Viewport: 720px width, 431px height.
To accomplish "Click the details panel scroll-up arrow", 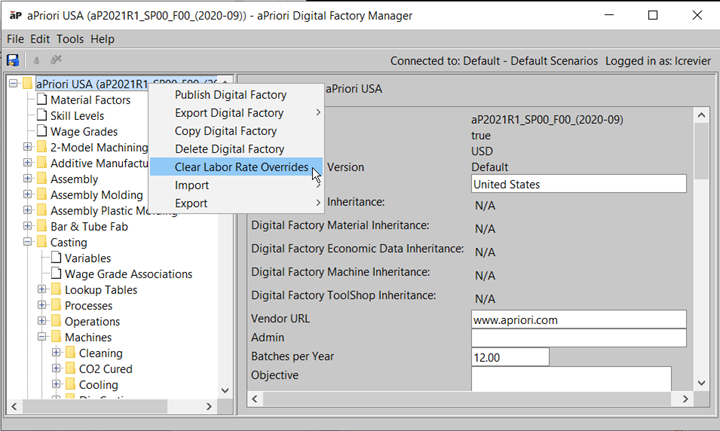I will pyautogui.click(x=701, y=115).
